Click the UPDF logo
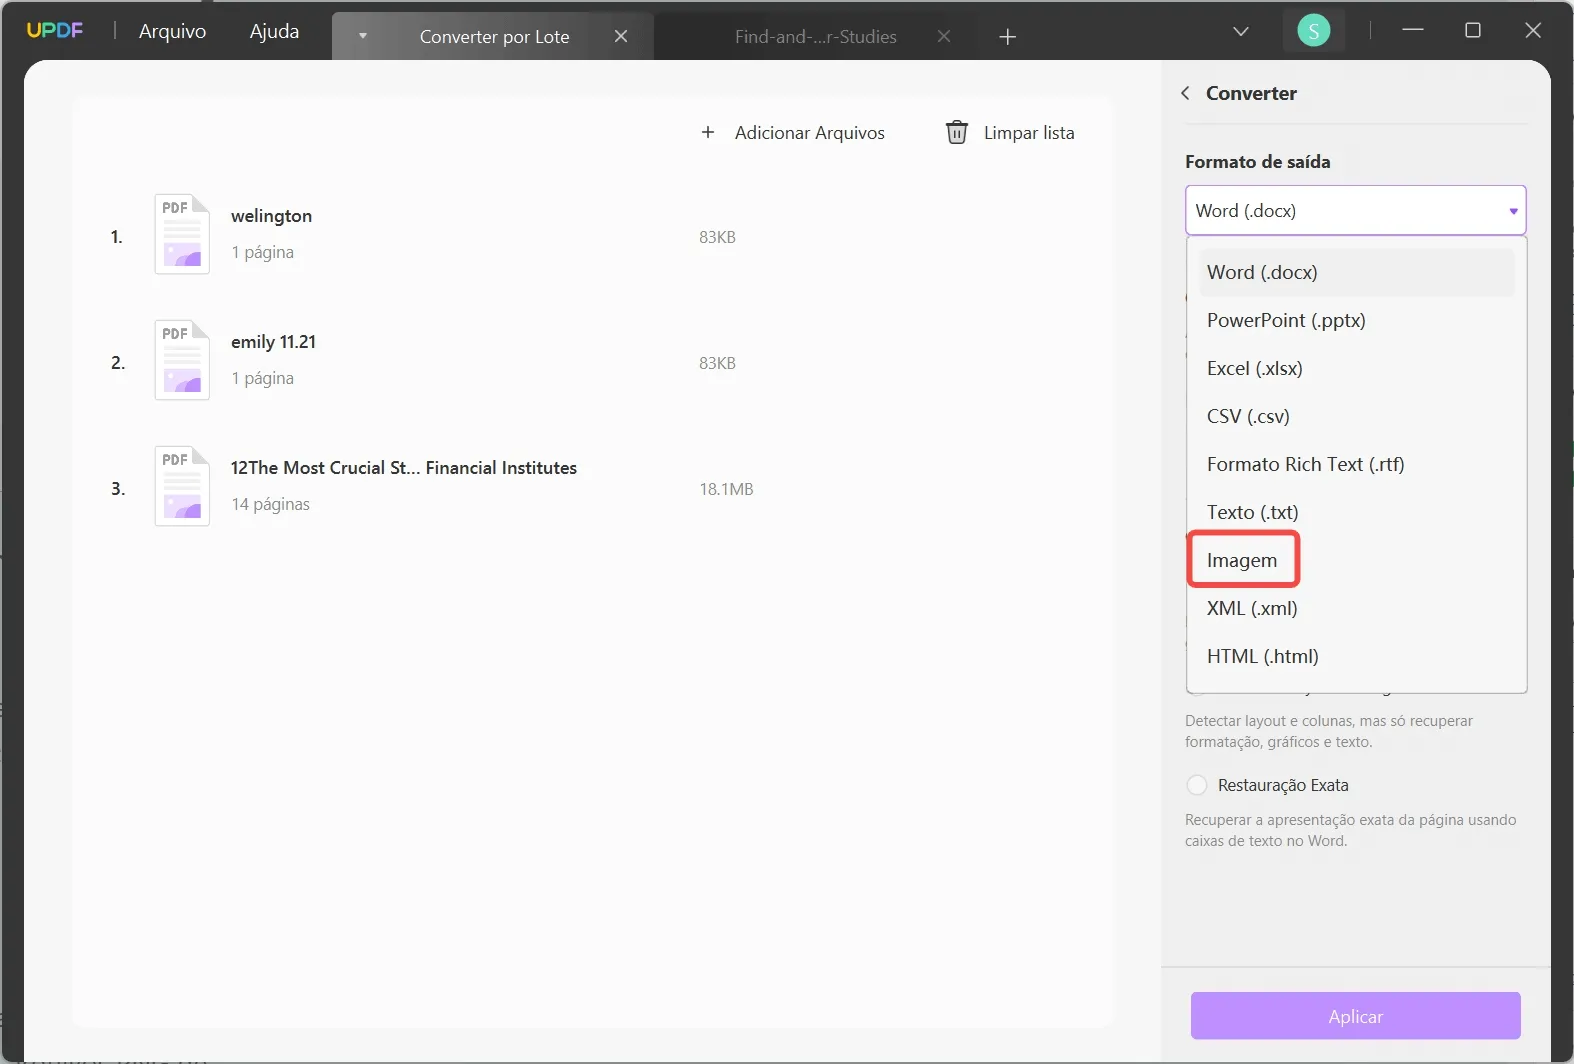Screen dimensions: 1574x1064 (55, 30)
